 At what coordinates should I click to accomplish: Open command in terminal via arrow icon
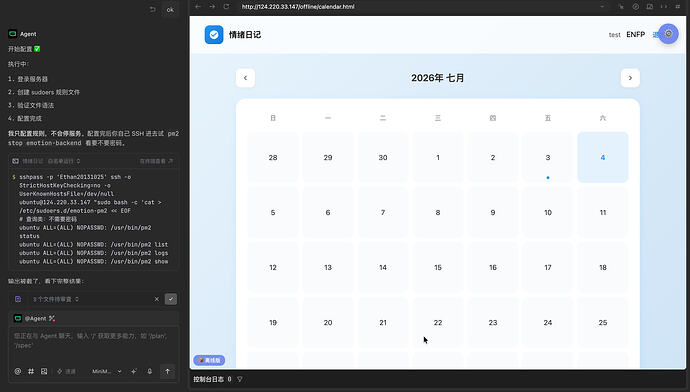171,161
